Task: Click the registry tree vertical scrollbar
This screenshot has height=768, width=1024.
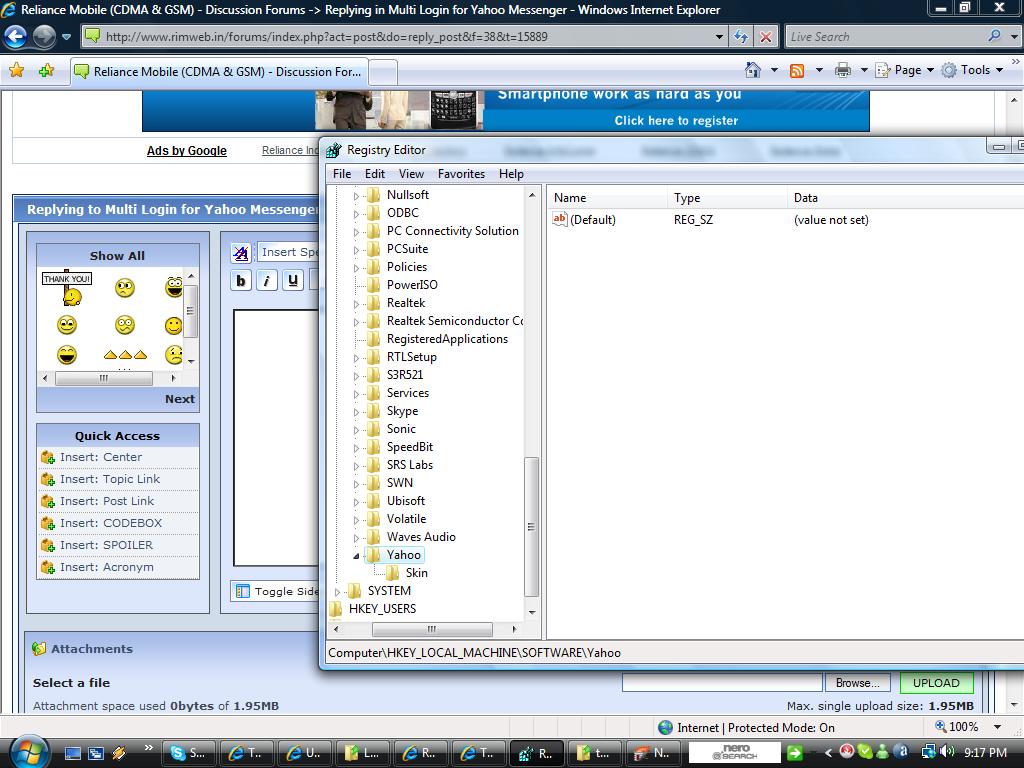Action: pyautogui.click(x=532, y=526)
